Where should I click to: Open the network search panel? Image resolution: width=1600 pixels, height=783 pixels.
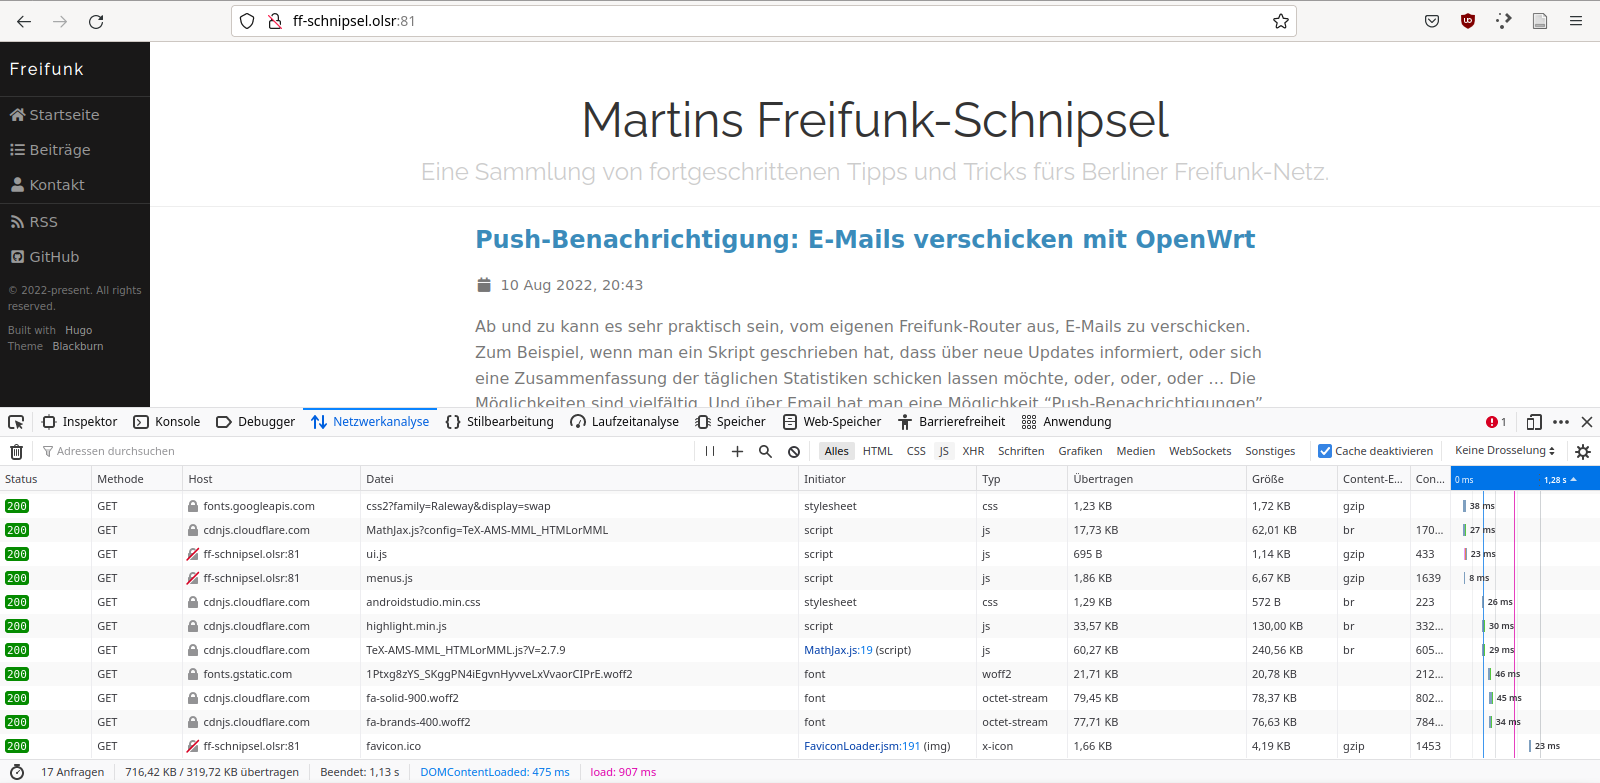click(765, 451)
